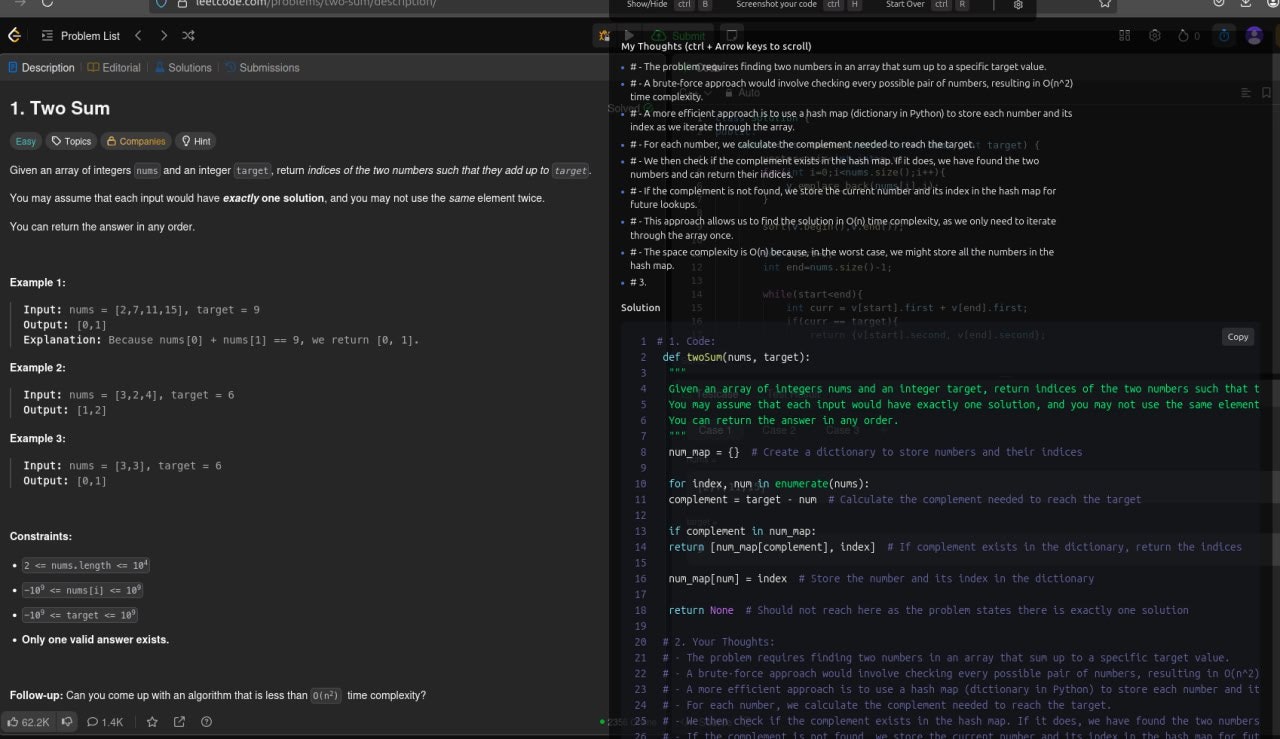1280x739 pixels.
Task: Switch to the Description tab
Action: click(x=41, y=68)
